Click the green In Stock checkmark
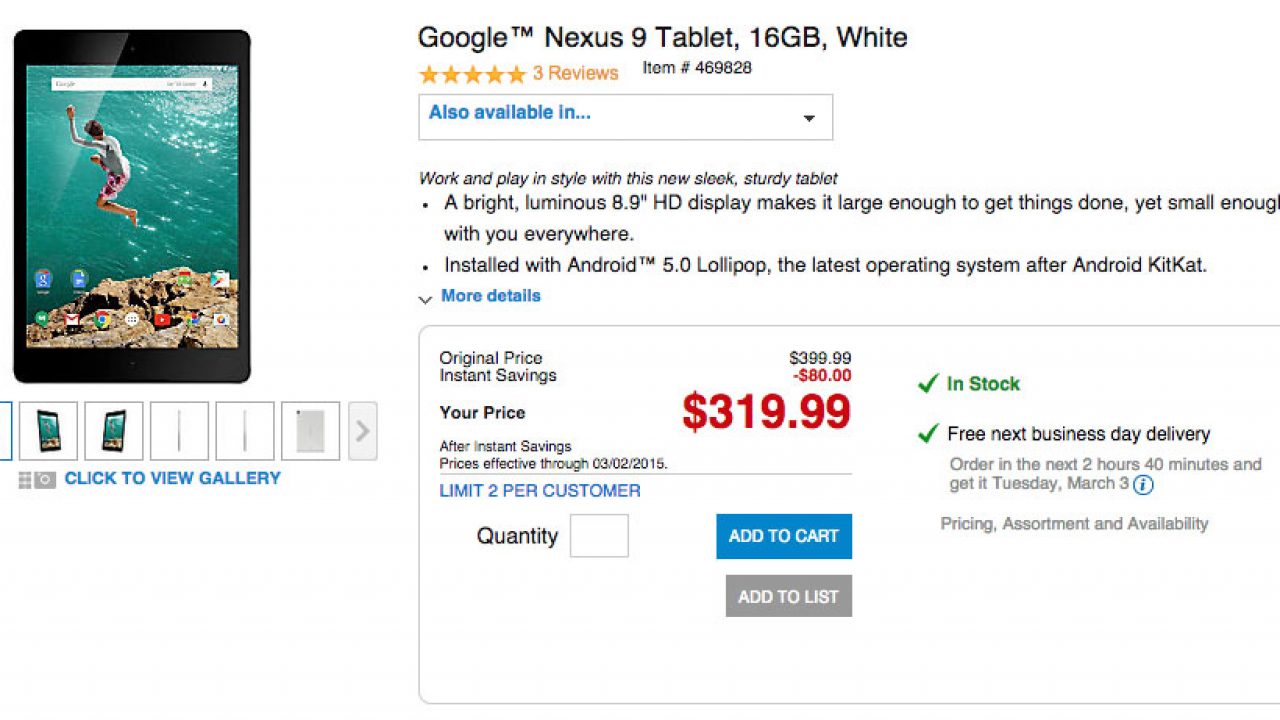The width and height of the screenshot is (1280, 720). tap(928, 384)
